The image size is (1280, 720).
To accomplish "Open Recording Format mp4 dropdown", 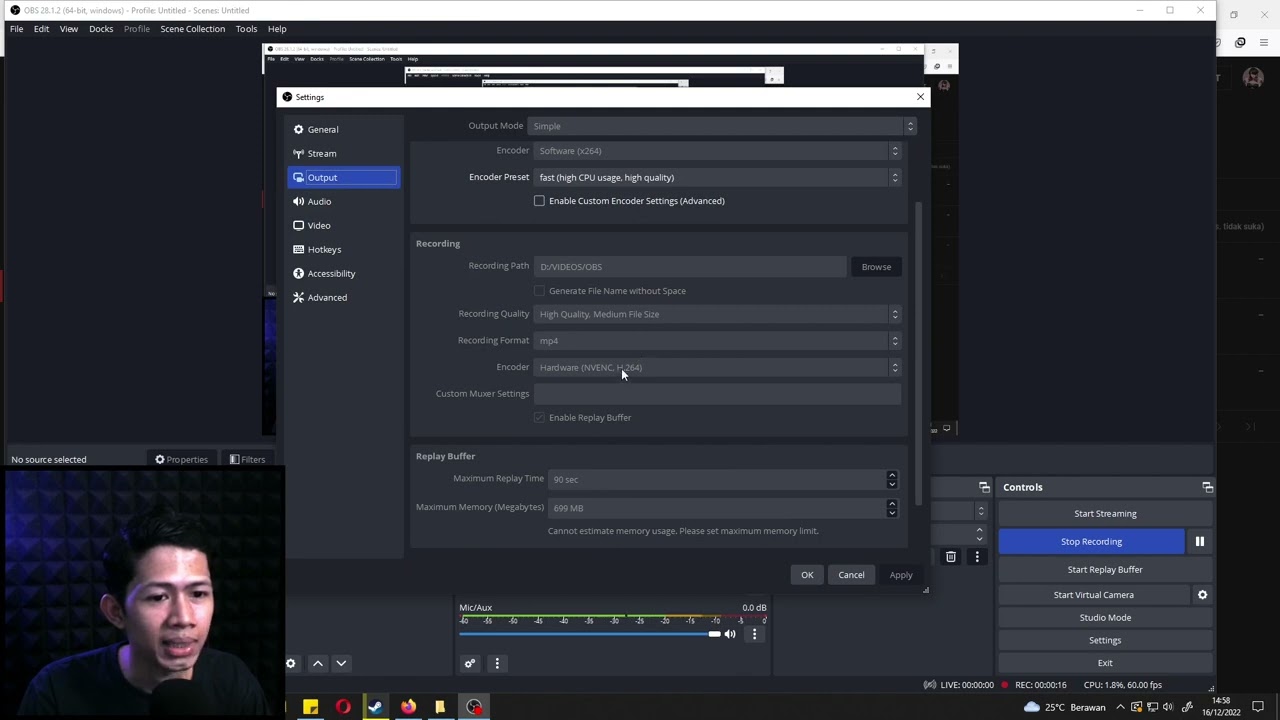I will point(717,341).
